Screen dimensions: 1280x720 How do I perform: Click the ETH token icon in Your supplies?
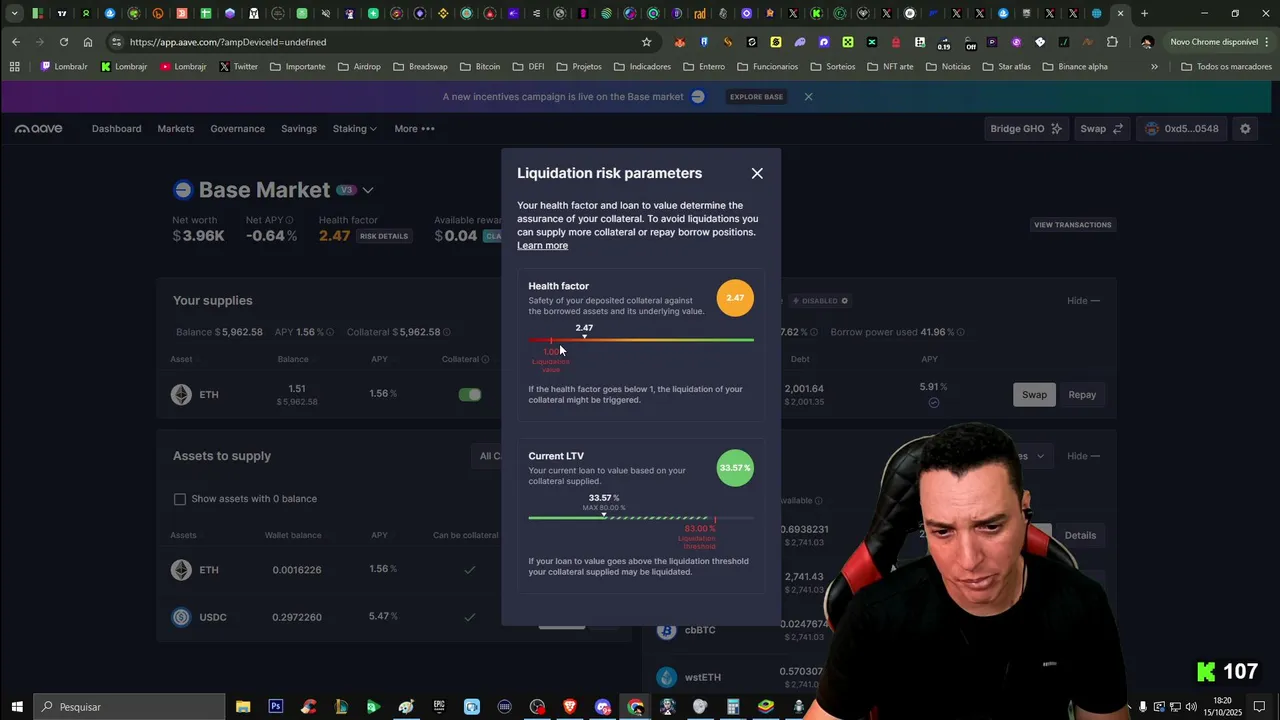(x=181, y=395)
